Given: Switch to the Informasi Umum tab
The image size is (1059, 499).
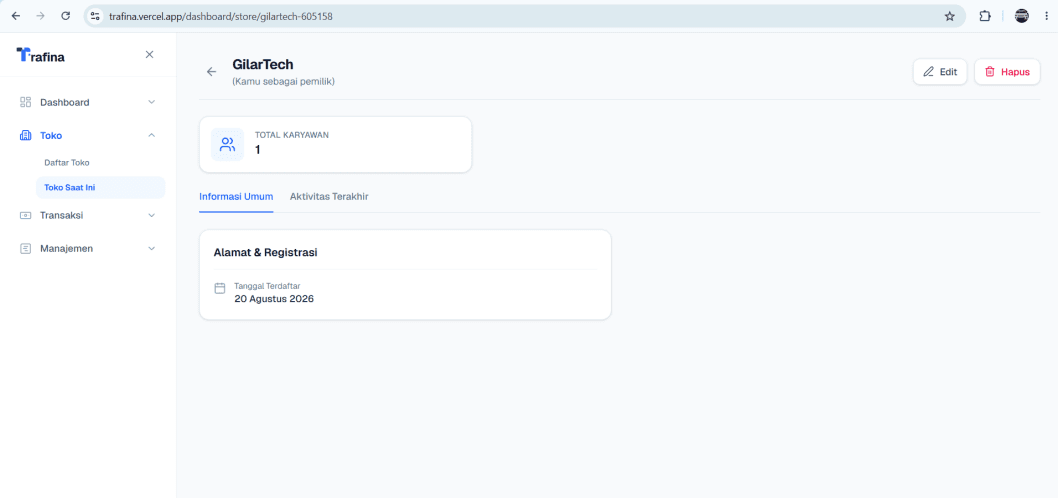Looking at the screenshot, I should (x=236, y=196).
